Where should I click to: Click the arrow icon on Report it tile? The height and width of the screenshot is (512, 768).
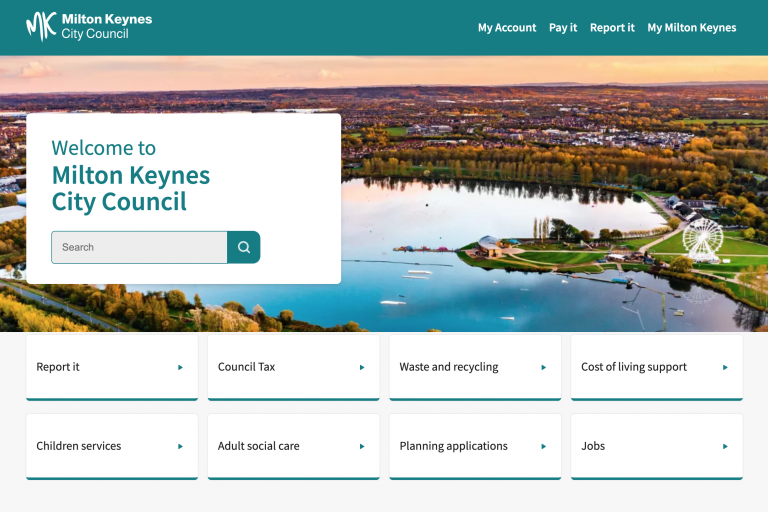(180, 367)
